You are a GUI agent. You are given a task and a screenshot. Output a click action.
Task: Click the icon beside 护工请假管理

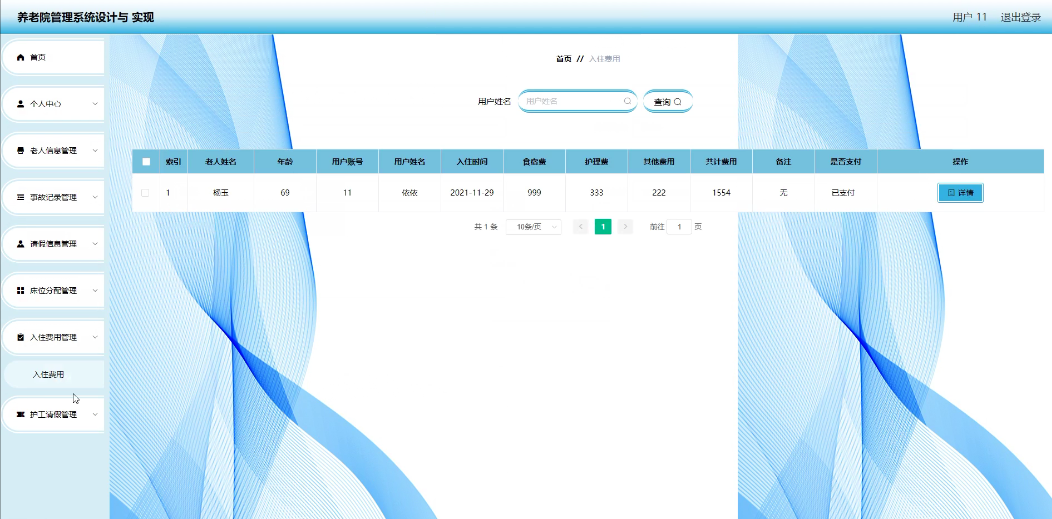pyautogui.click(x=20, y=414)
